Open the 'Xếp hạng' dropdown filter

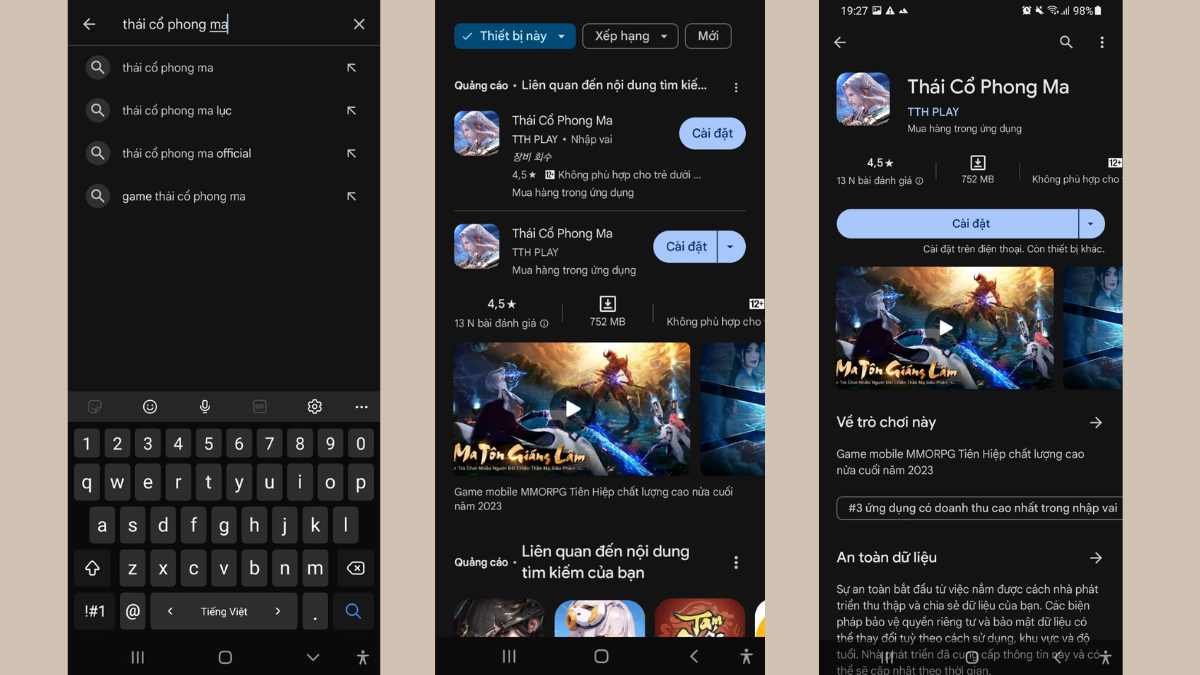click(630, 36)
